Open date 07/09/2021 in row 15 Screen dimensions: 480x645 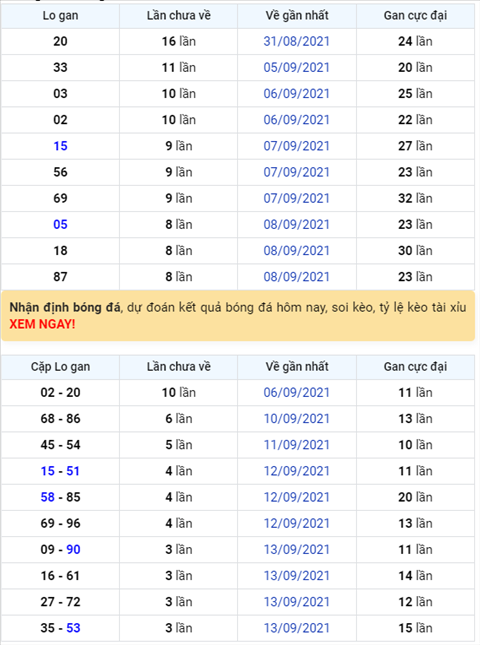(297, 146)
